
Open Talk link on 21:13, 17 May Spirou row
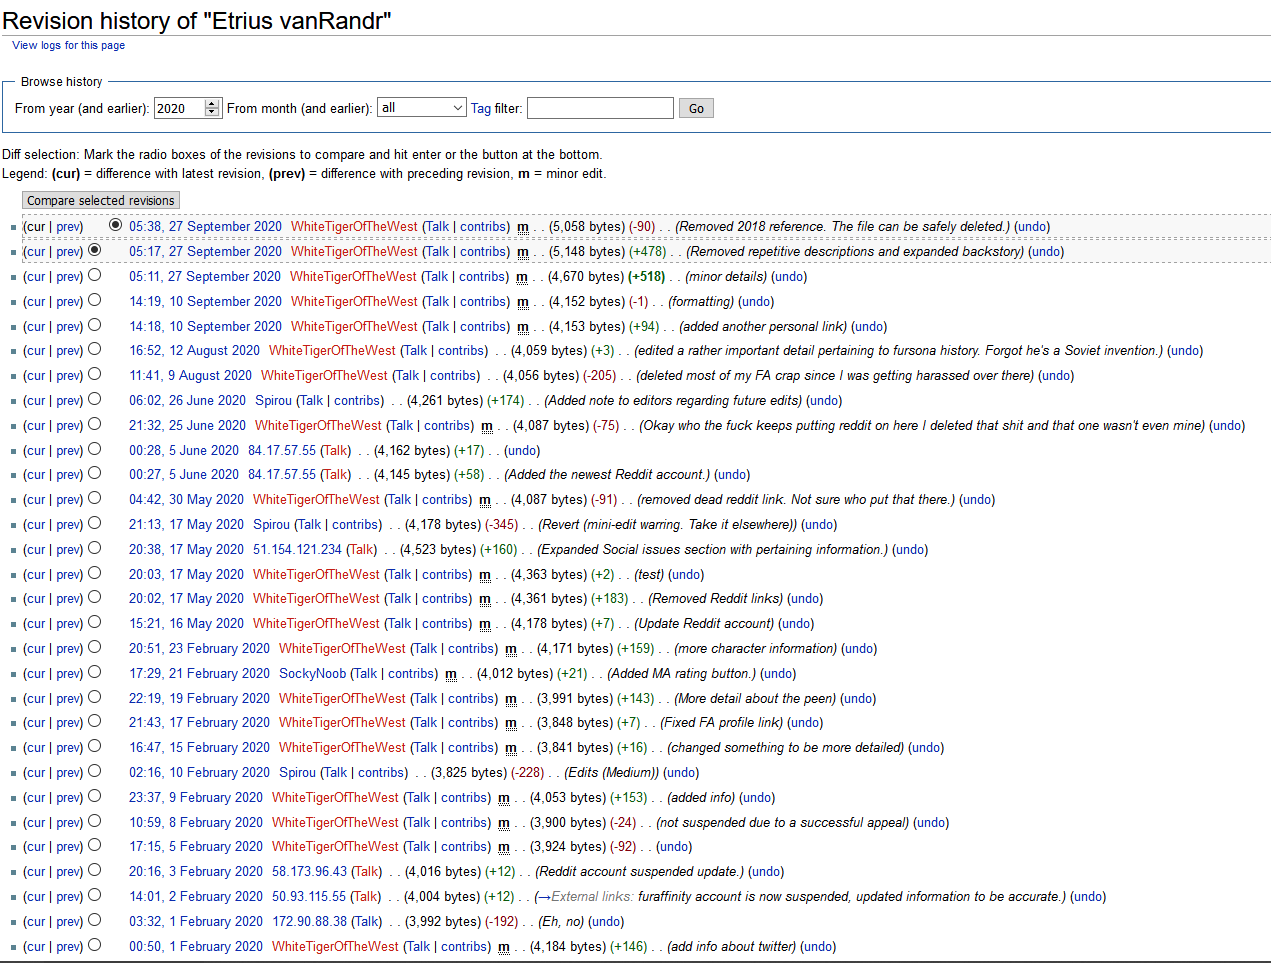pyautogui.click(x=309, y=525)
